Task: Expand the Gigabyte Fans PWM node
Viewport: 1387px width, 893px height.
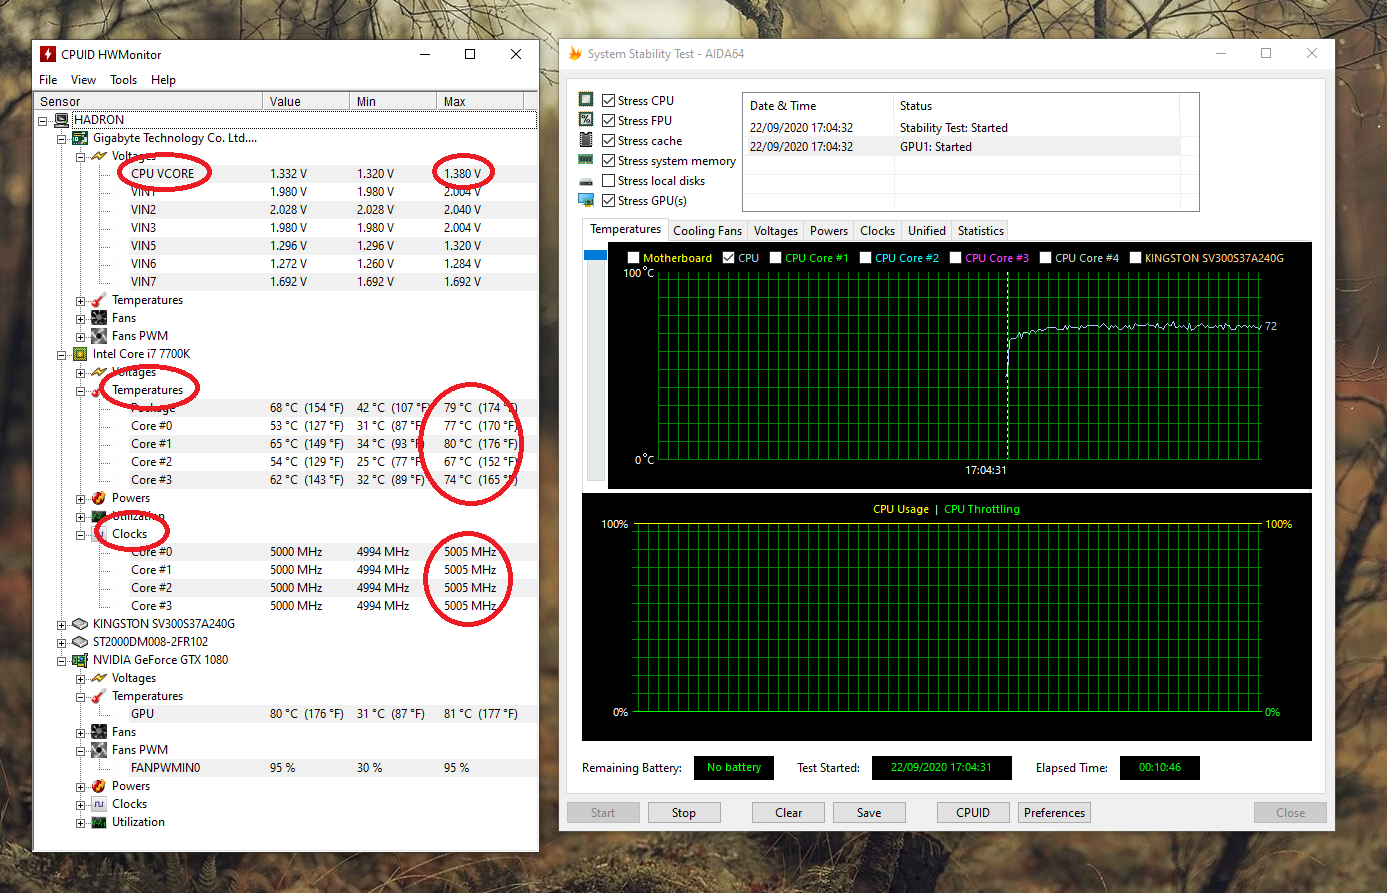Action: tap(81, 336)
